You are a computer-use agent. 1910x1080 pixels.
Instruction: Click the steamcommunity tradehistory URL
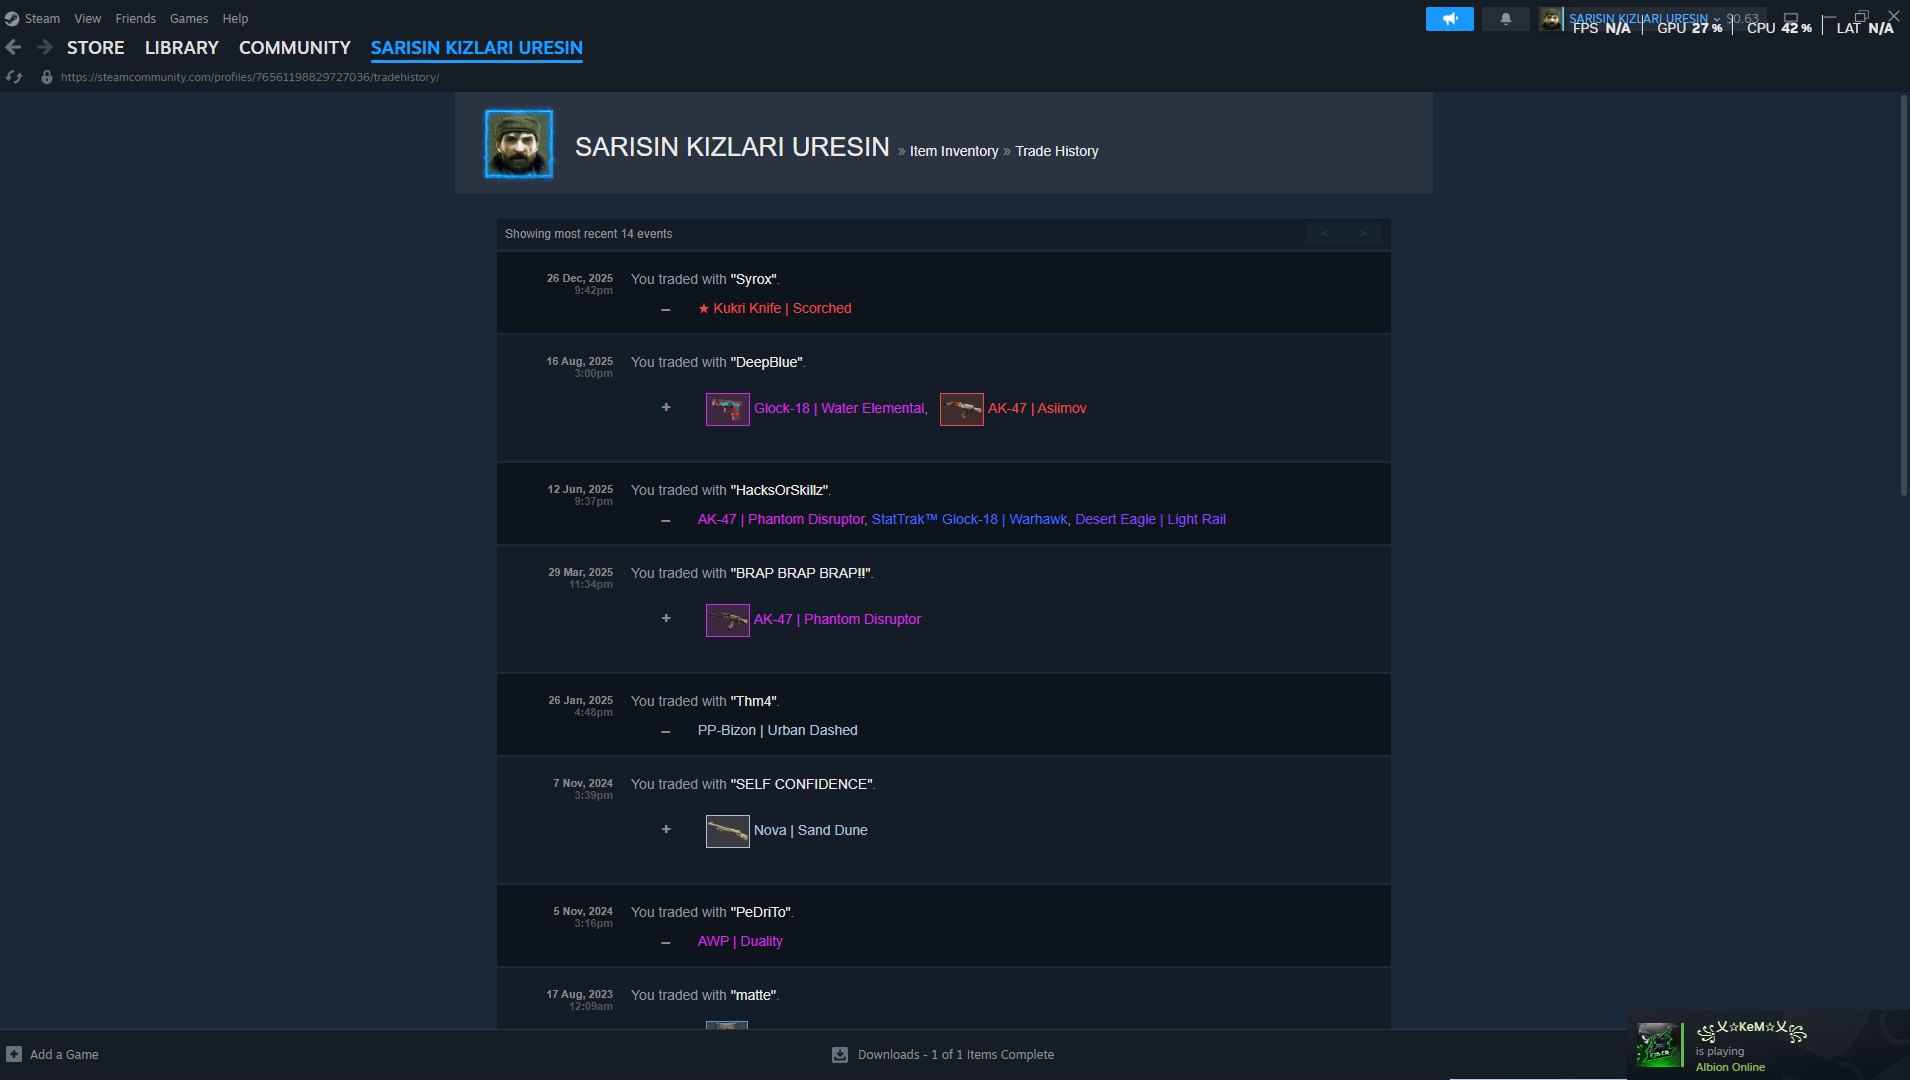coord(250,77)
